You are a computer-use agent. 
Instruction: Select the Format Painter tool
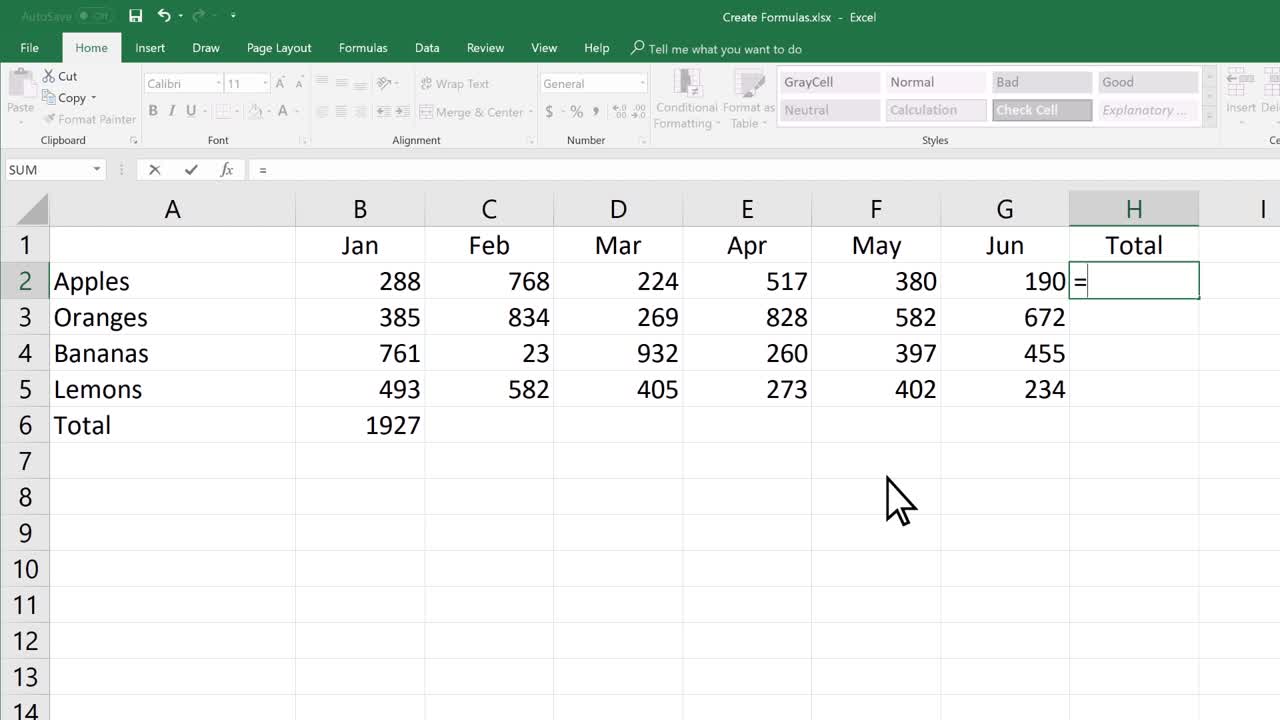(89, 119)
